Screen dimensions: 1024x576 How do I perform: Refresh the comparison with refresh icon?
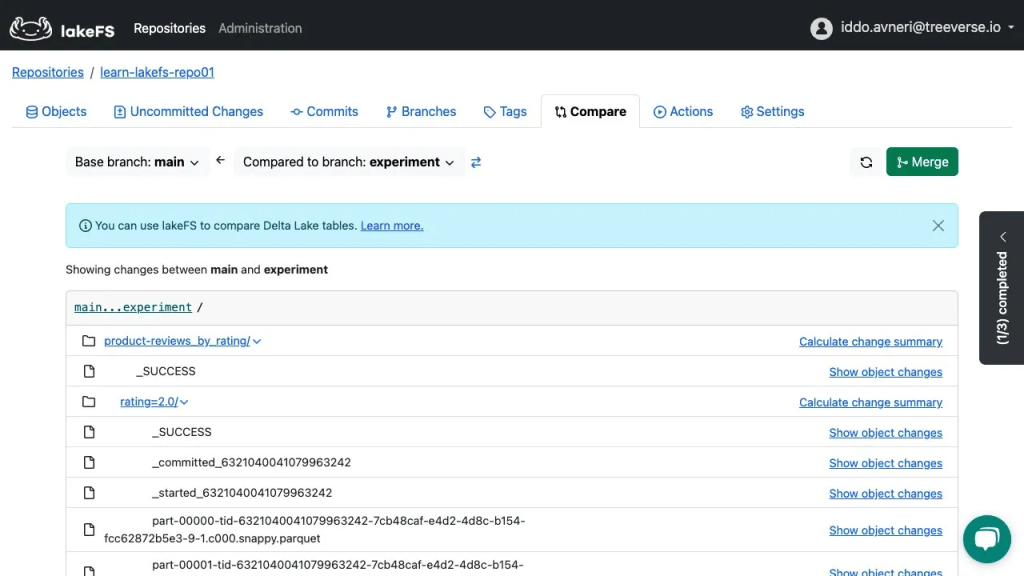pyautogui.click(x=866, y=162)
